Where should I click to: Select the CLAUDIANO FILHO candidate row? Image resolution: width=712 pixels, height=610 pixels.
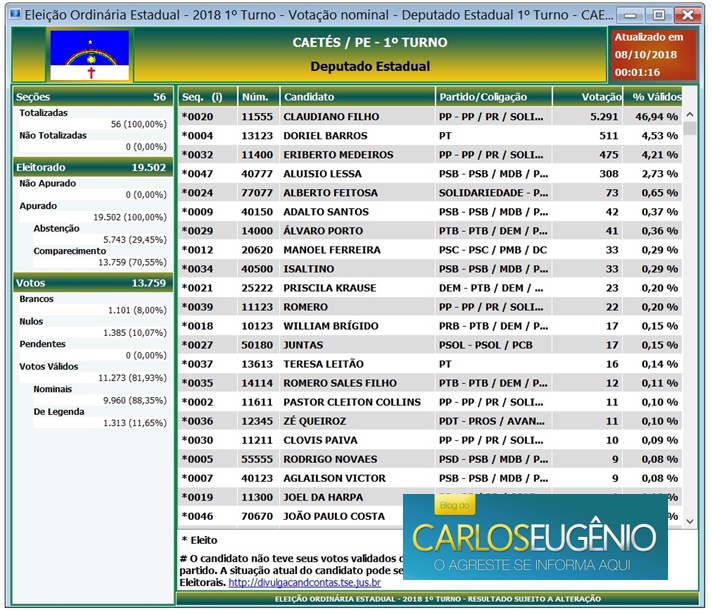pyautogui.click(x=430, y=117)
